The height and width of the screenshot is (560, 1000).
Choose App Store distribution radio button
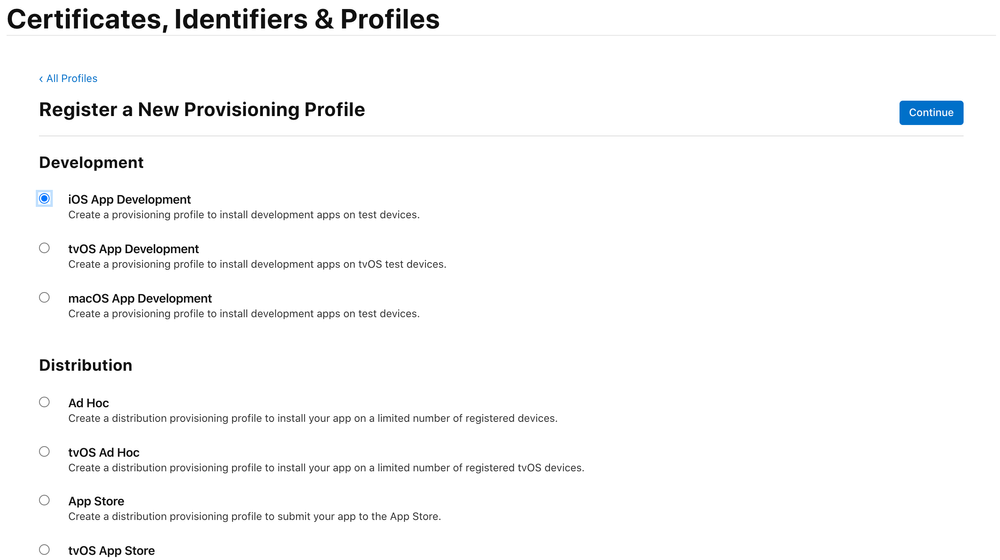(44, 500)
